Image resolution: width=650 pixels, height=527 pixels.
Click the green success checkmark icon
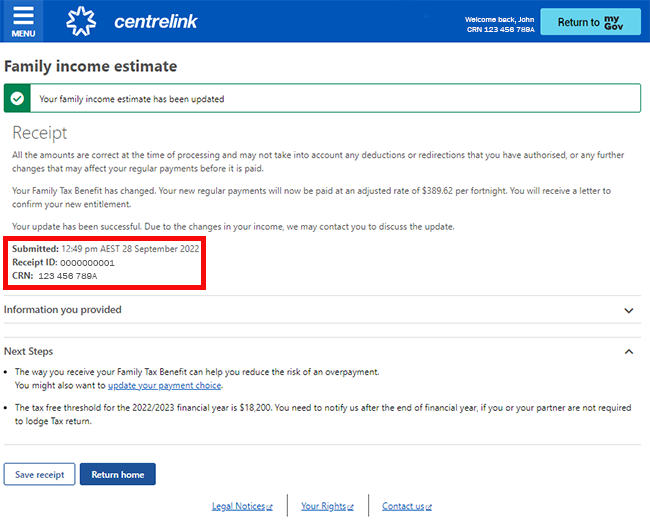17,99
